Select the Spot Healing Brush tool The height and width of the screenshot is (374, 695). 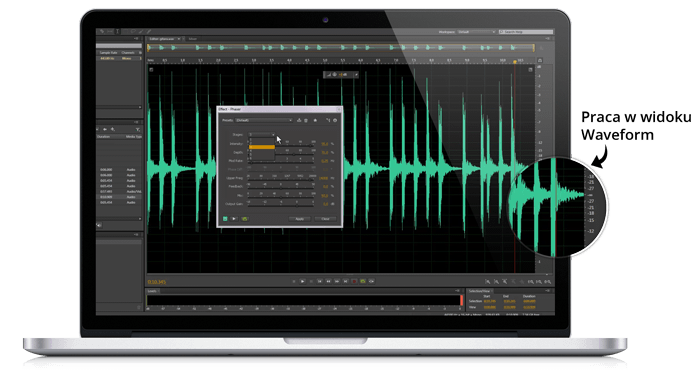click(x=149, y=31)
